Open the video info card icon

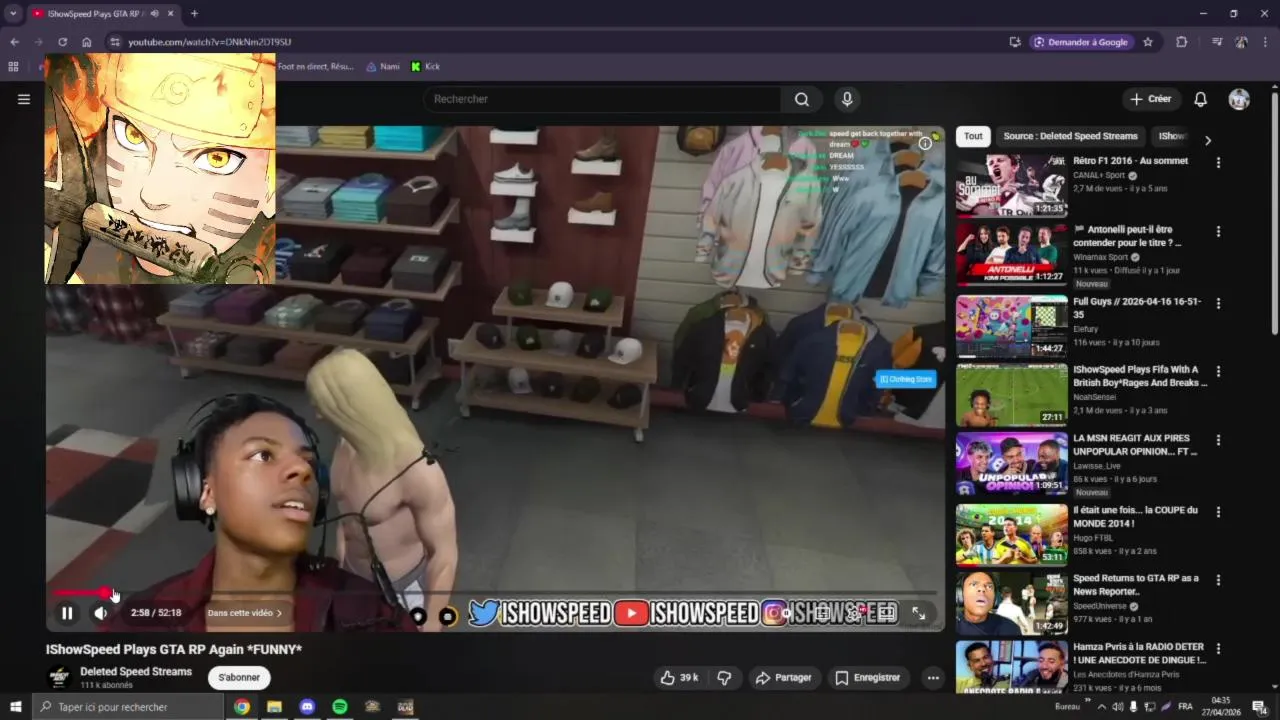click(925, 143)
